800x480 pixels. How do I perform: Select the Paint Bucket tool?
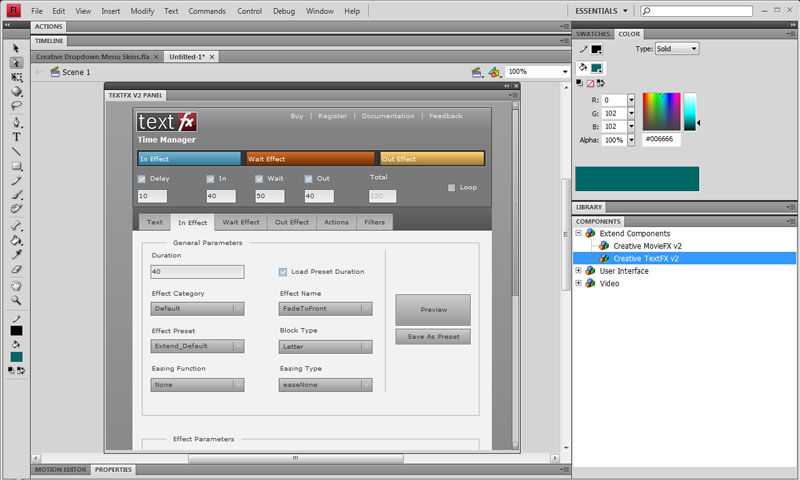click(x=16, y=240)
